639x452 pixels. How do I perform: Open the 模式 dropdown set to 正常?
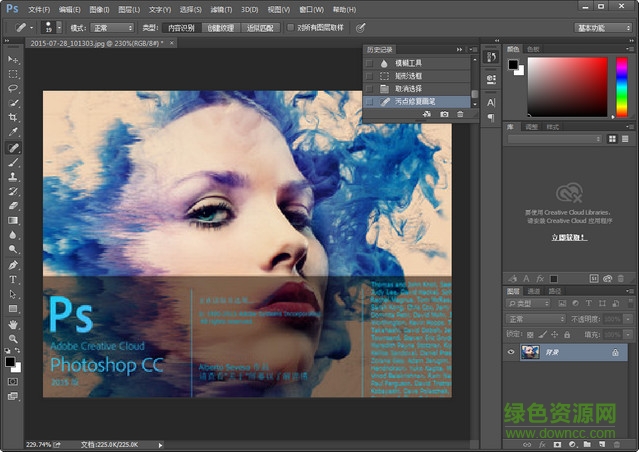click(114, 28)
